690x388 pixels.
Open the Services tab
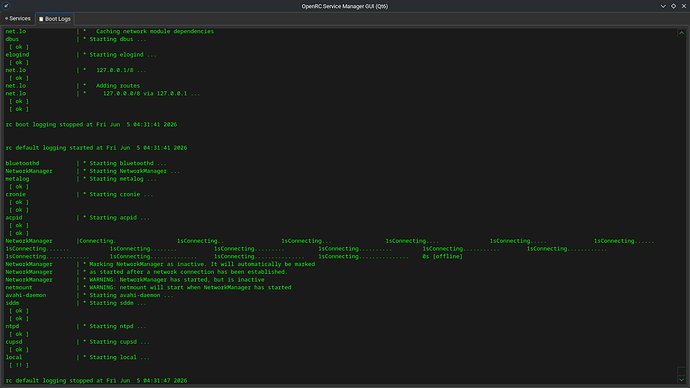[18, 18]
